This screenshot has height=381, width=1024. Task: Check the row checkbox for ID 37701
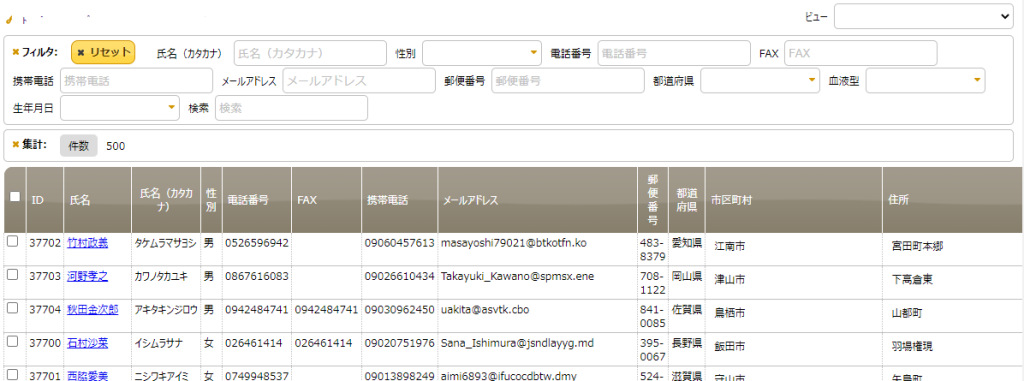tap(12, 374)
